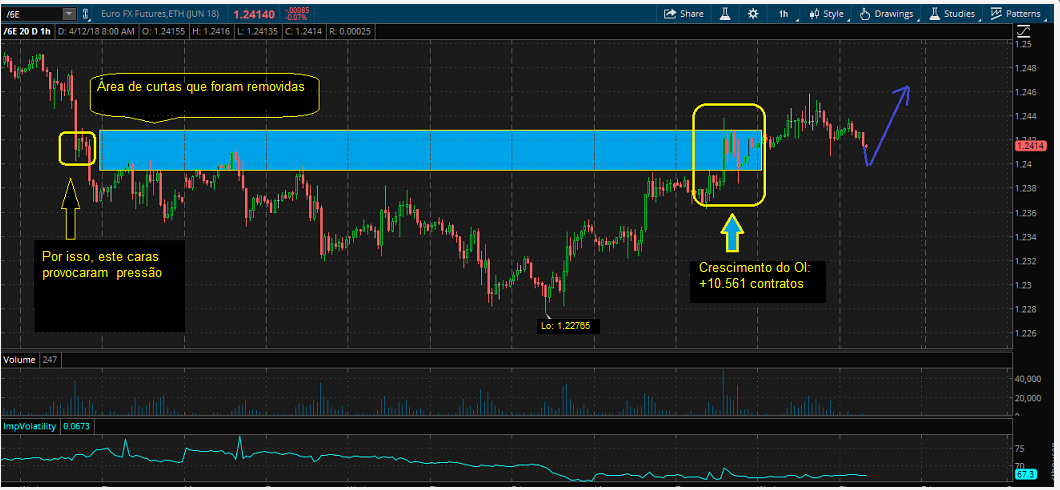Click the high value H: 1.2416
Viewport: 1060px width, 490px height.
coord(212,31)
